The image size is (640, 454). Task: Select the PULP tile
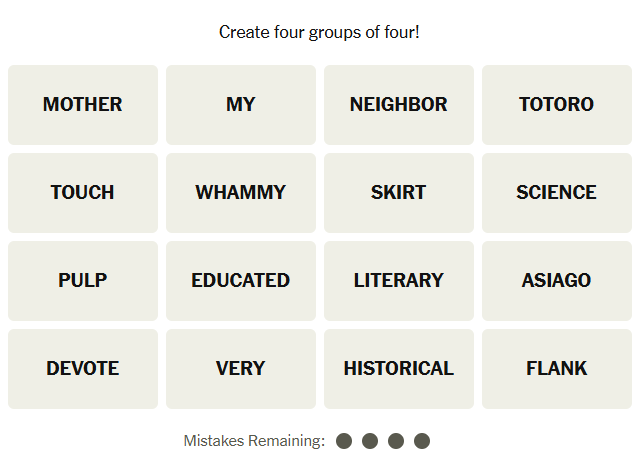click(x=83, y=281)
